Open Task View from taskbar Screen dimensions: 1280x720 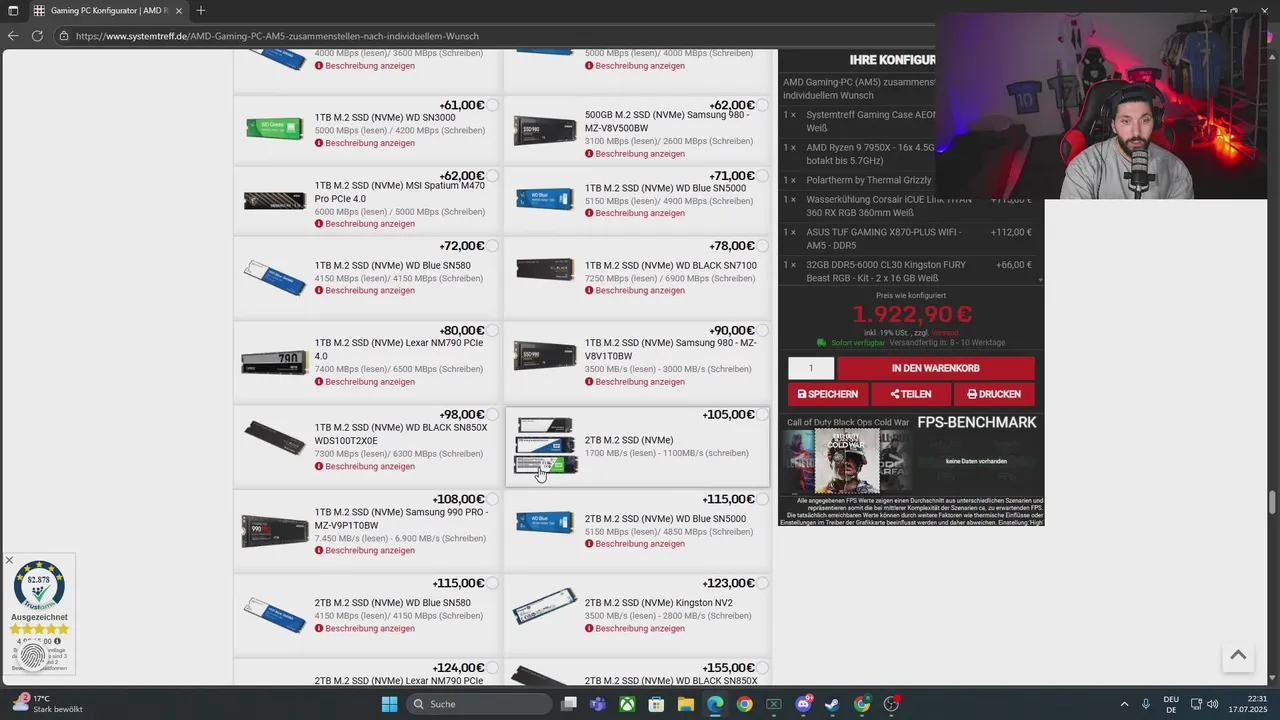coord(569,704)
